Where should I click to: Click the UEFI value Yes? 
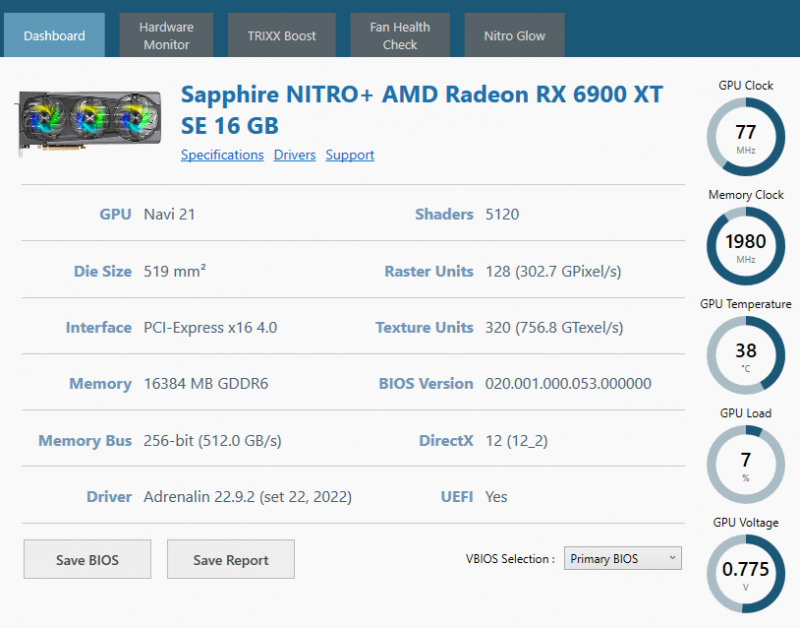(x=496, y=496)
